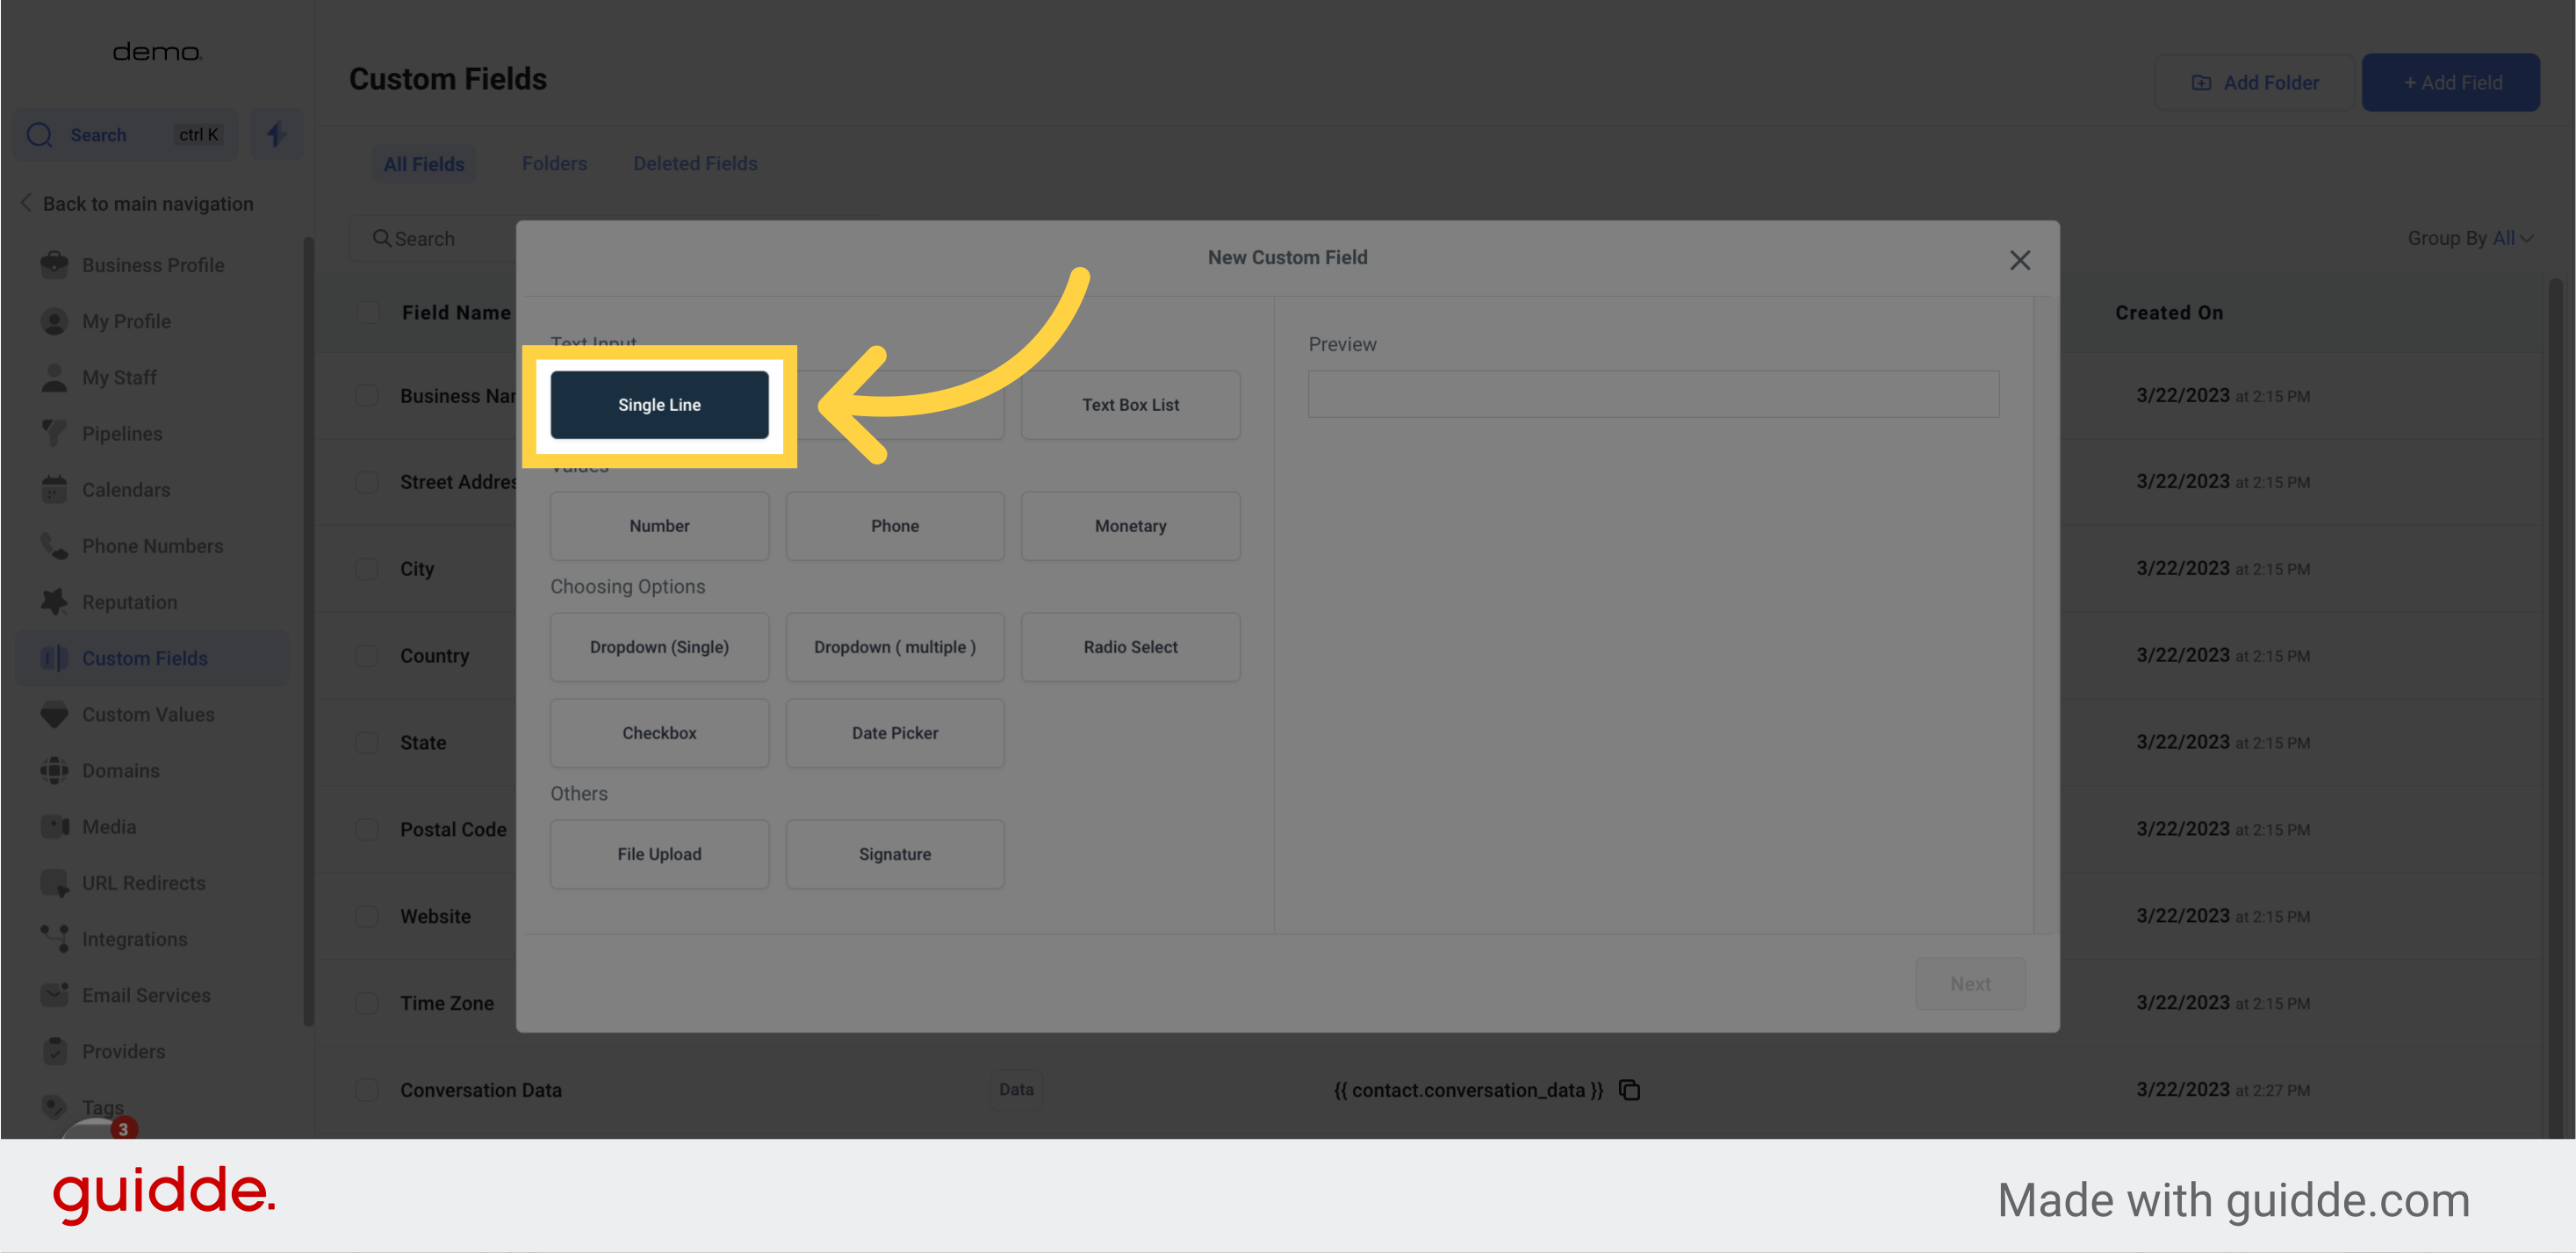The image size is (2576, 1253).
Task: Click the Email Services envelope icon
Action: pos(54,994)
